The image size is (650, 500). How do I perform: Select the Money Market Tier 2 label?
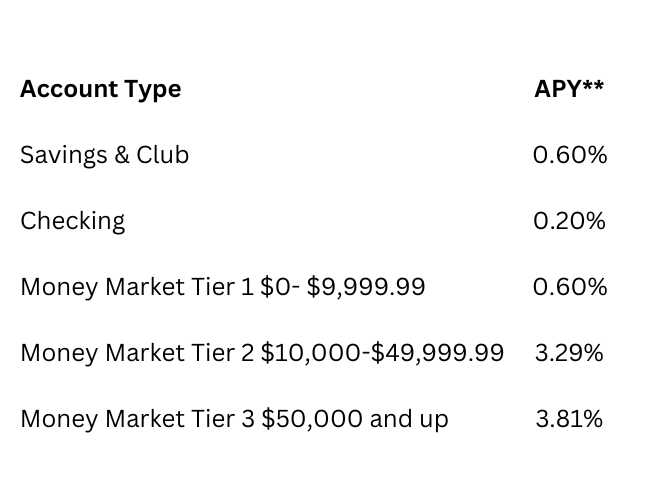[137, 353]
